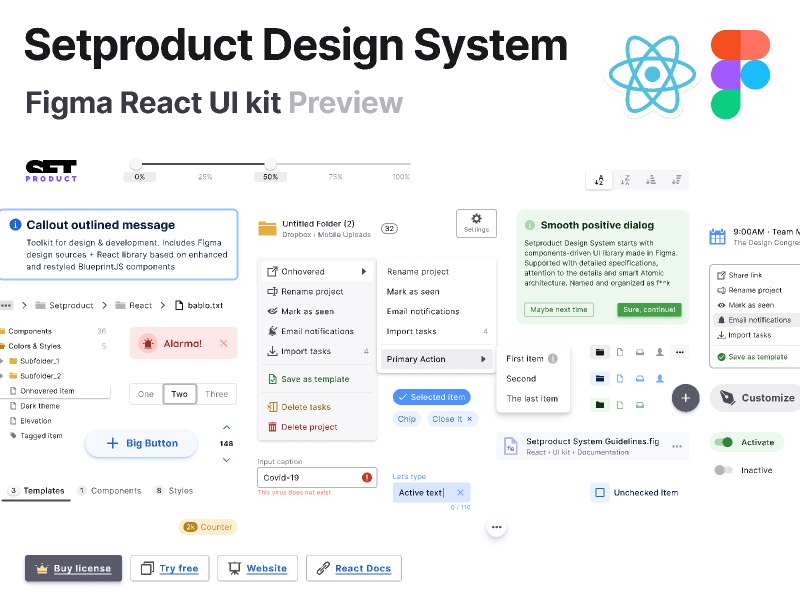Click the Big Button
Image resolution: width=800 pixels, height=600 pixels.
tap(141, 443)
